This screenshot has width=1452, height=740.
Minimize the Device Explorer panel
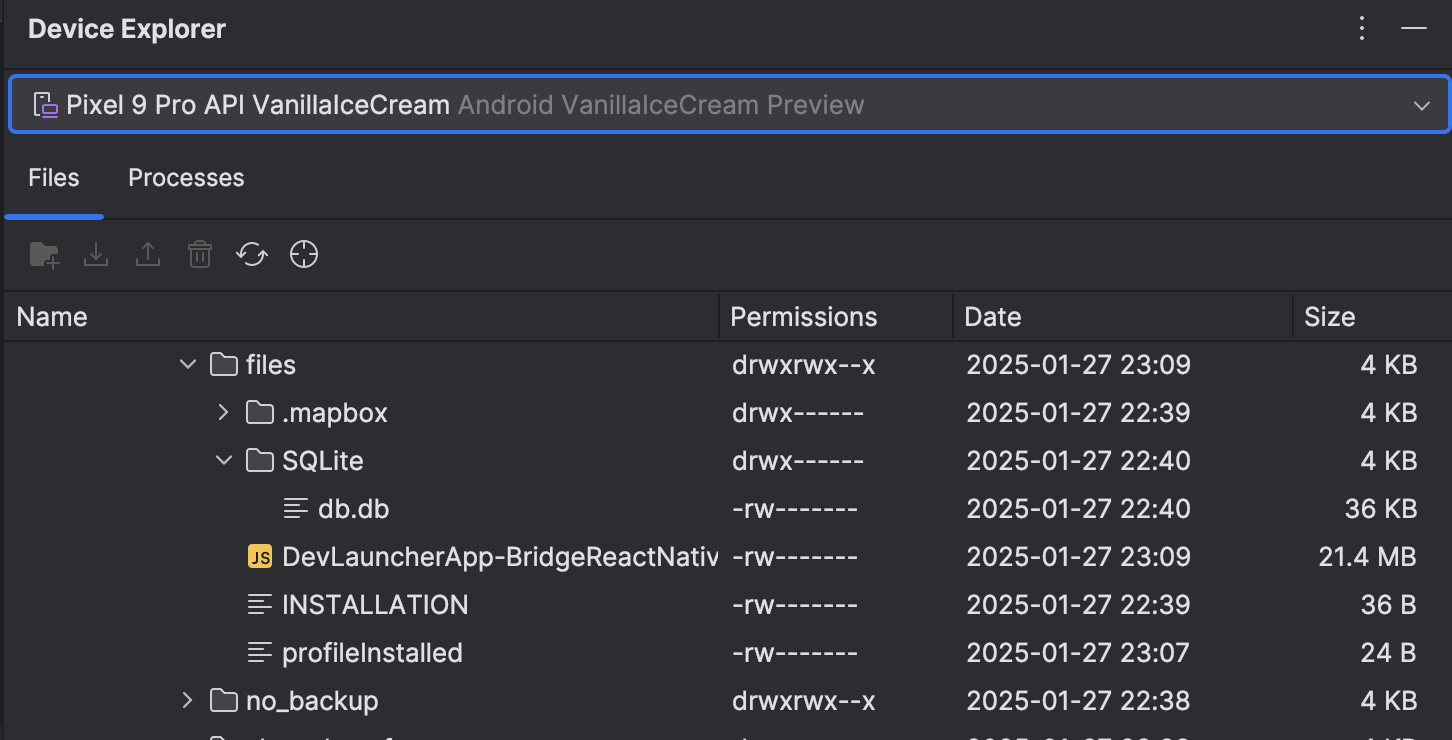tap(1414, 29)
